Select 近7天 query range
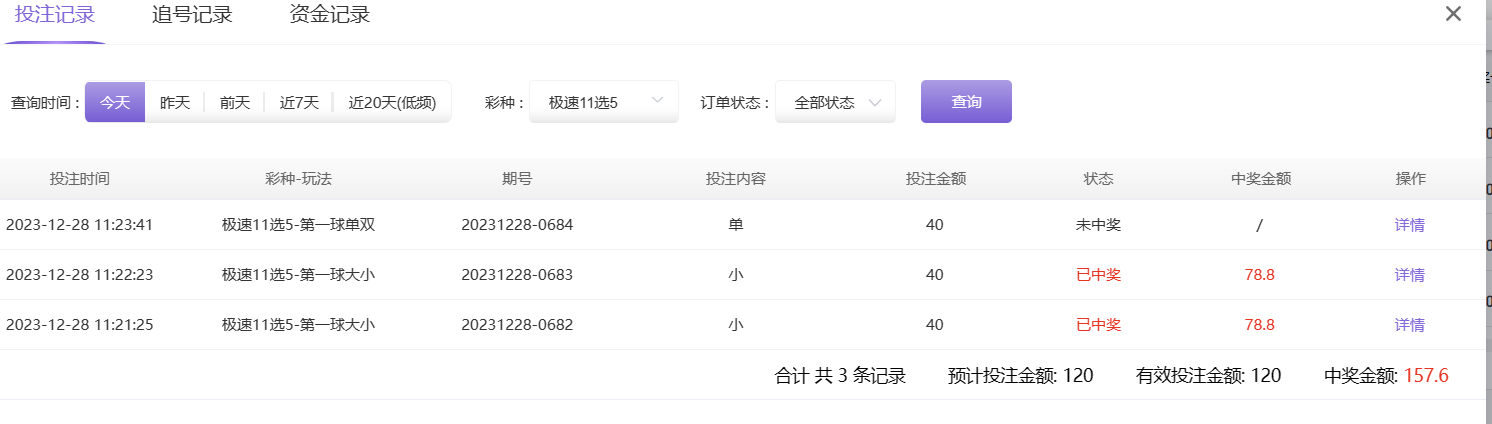 coord(299,102)
